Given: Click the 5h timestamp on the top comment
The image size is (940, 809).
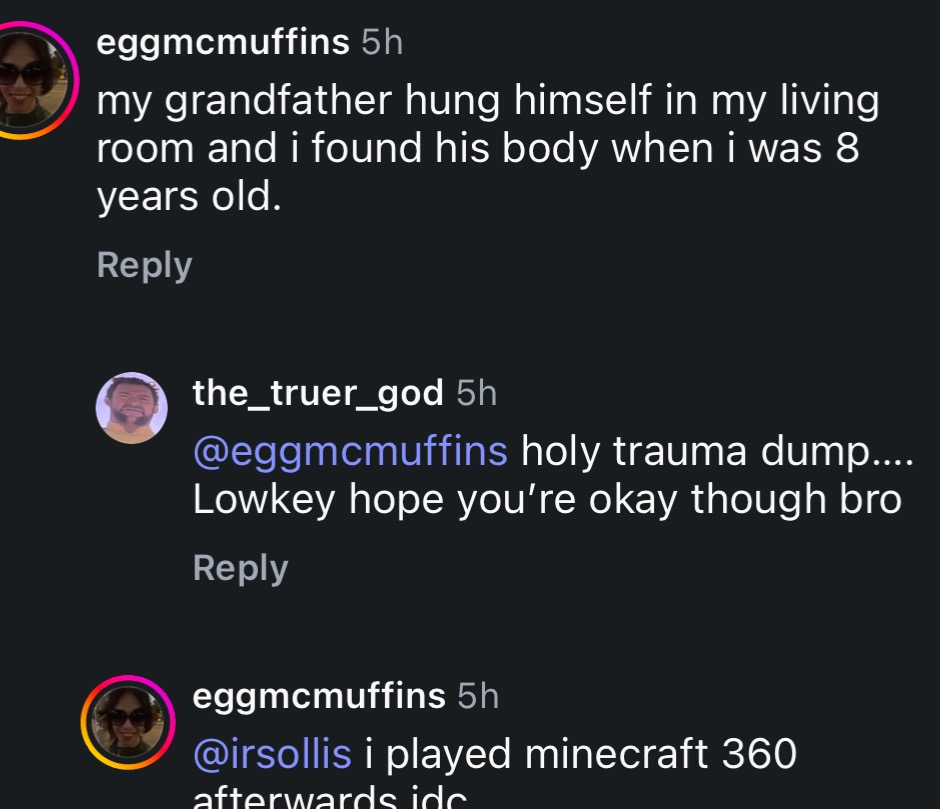Looking at the screenshot, I should pyautogui.click(x=381, y=43).
